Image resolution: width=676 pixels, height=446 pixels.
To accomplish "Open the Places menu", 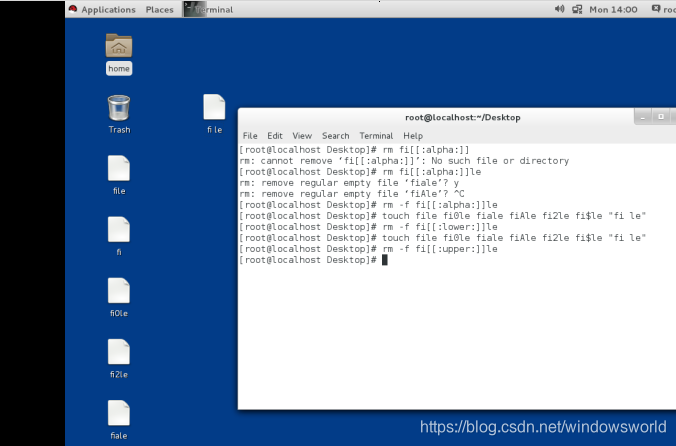I will click(160, 9).
